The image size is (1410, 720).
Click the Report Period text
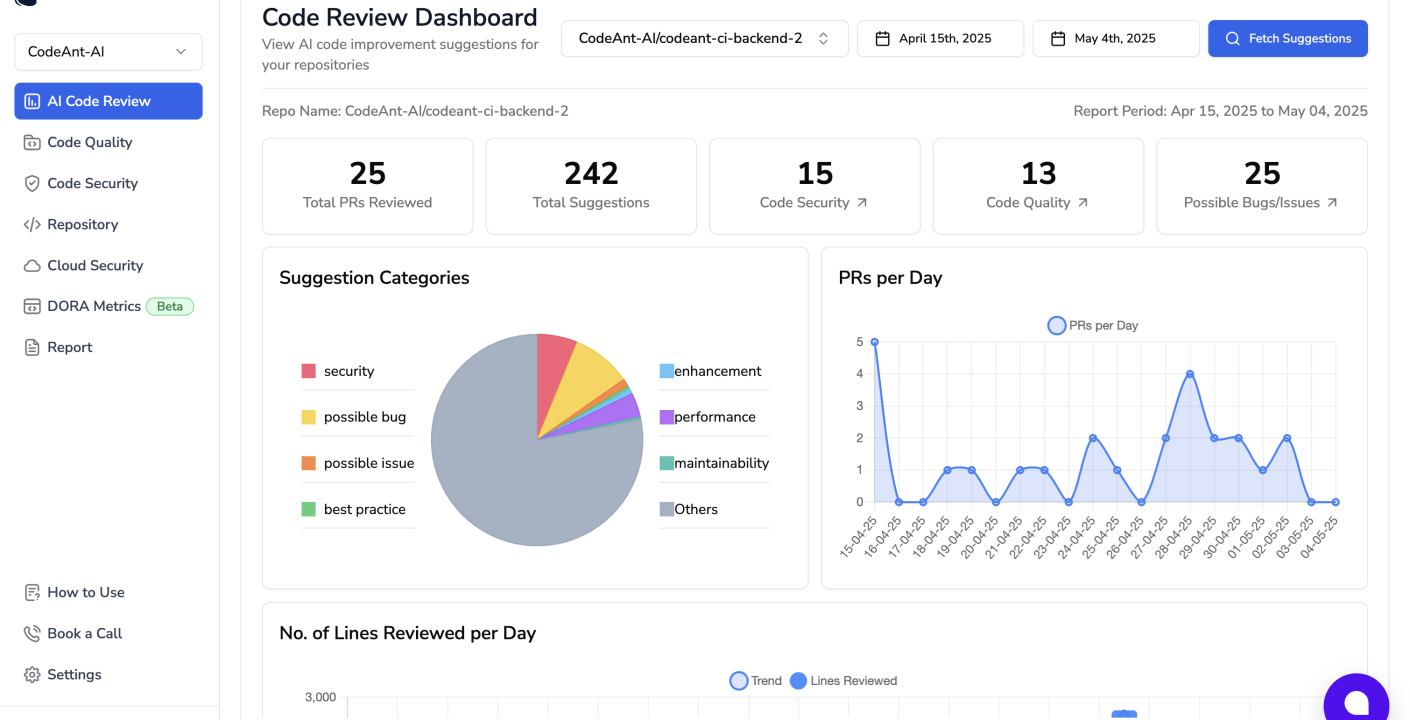click(1220, 111)
